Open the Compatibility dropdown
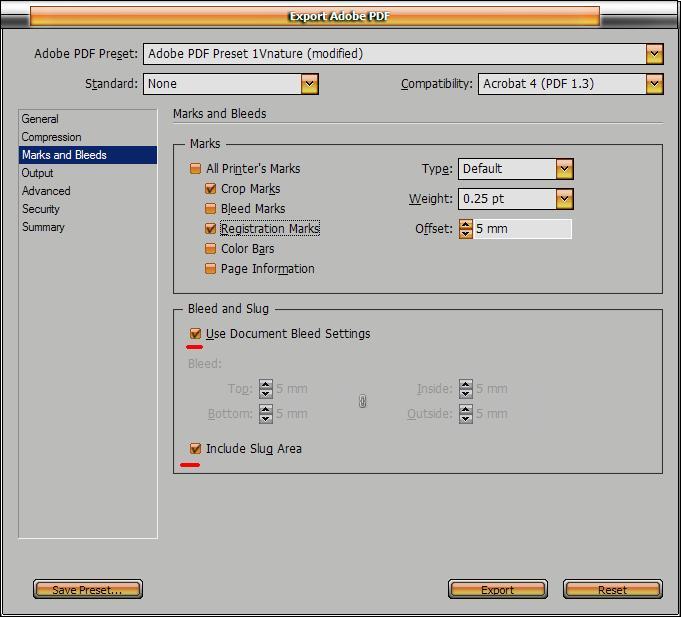681x617 pixels. 571,84
